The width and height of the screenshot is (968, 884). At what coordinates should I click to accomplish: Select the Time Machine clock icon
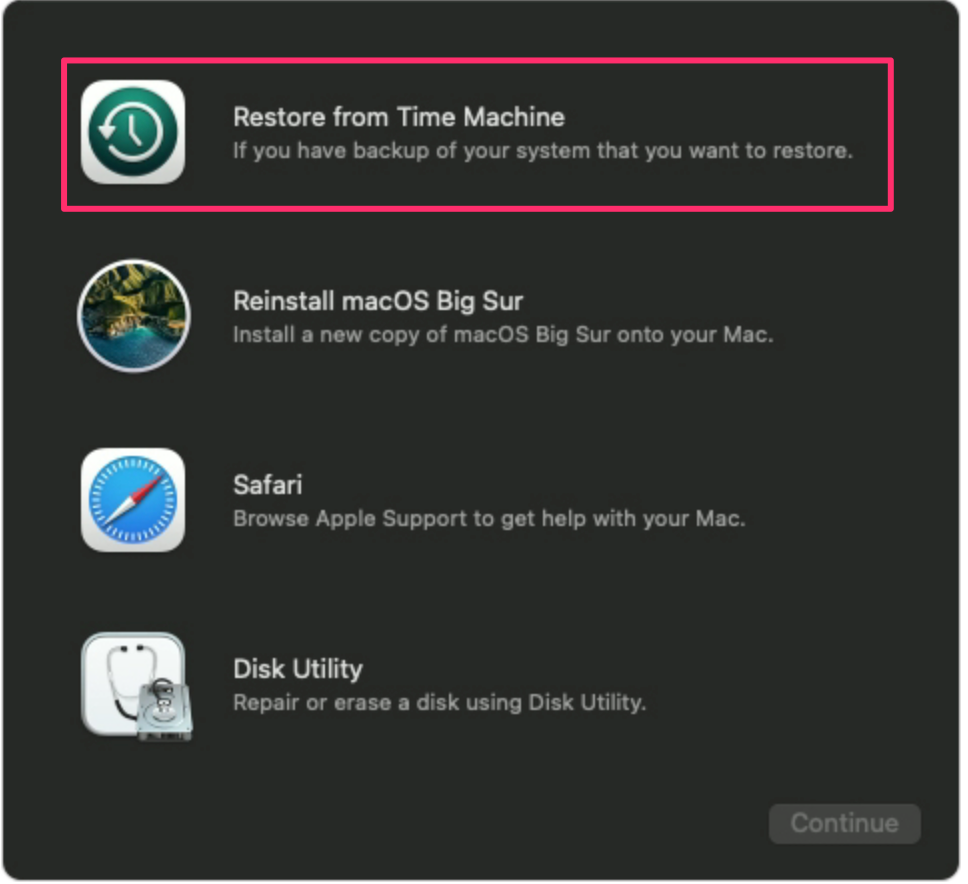[133, 131]
